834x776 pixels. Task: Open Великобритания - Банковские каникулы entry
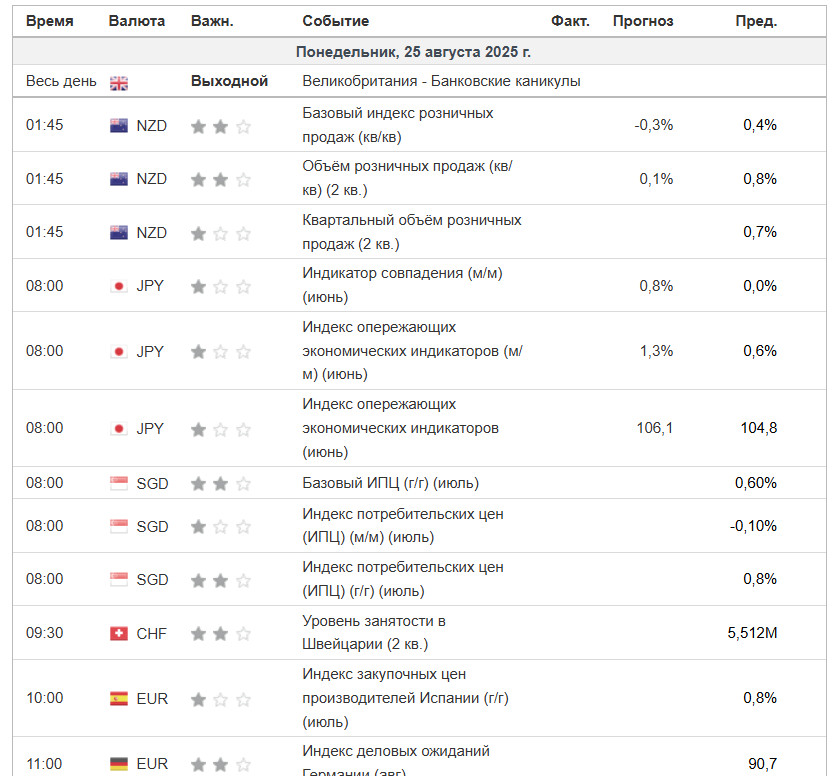[x=441, y=81]
